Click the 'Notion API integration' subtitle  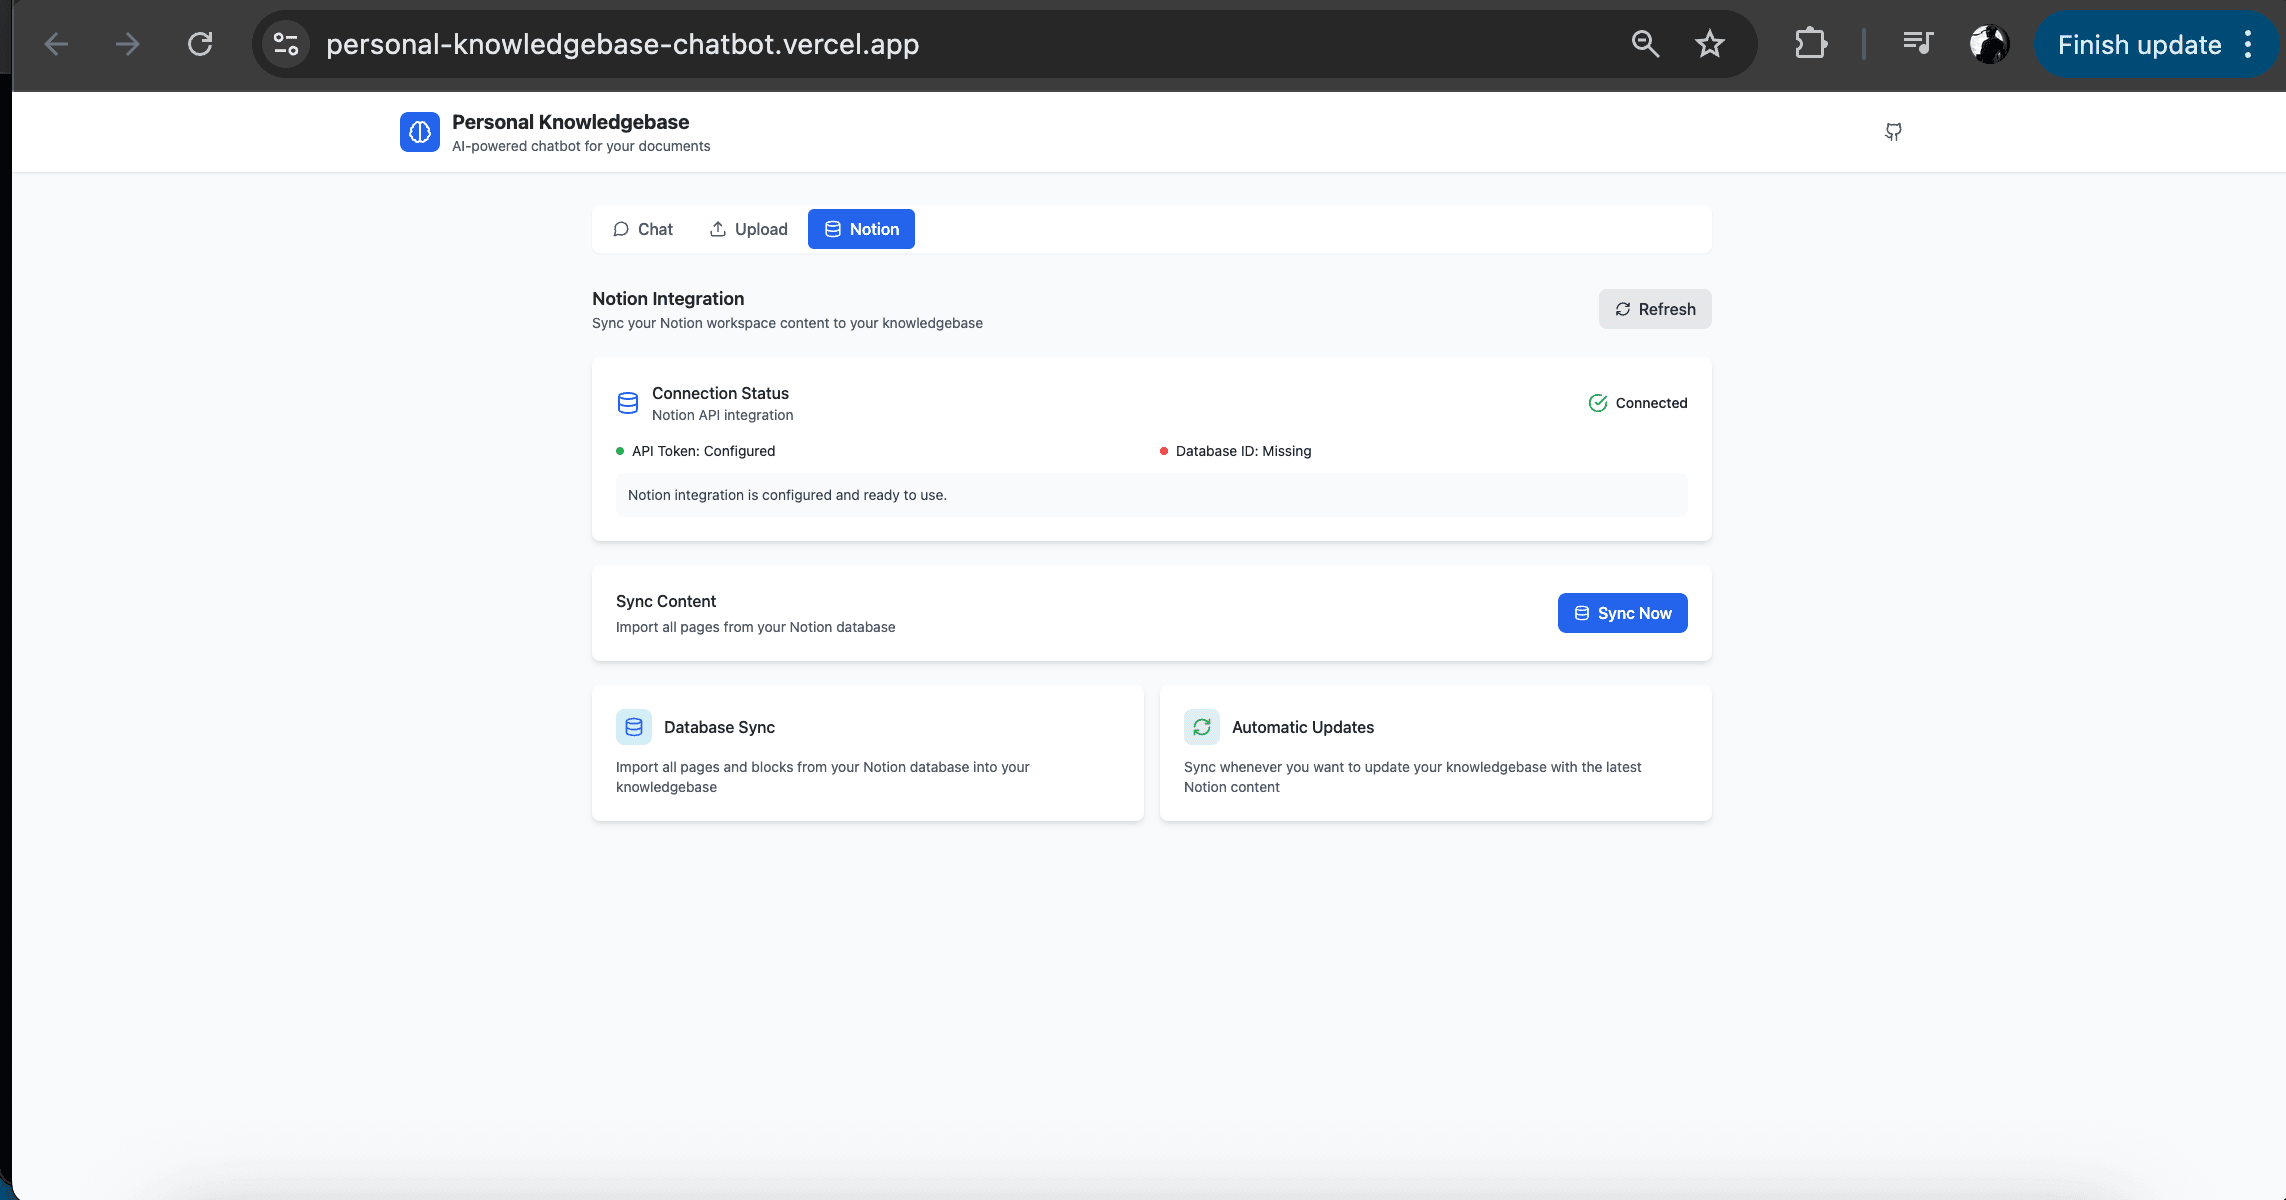click(x=722, y=415)
